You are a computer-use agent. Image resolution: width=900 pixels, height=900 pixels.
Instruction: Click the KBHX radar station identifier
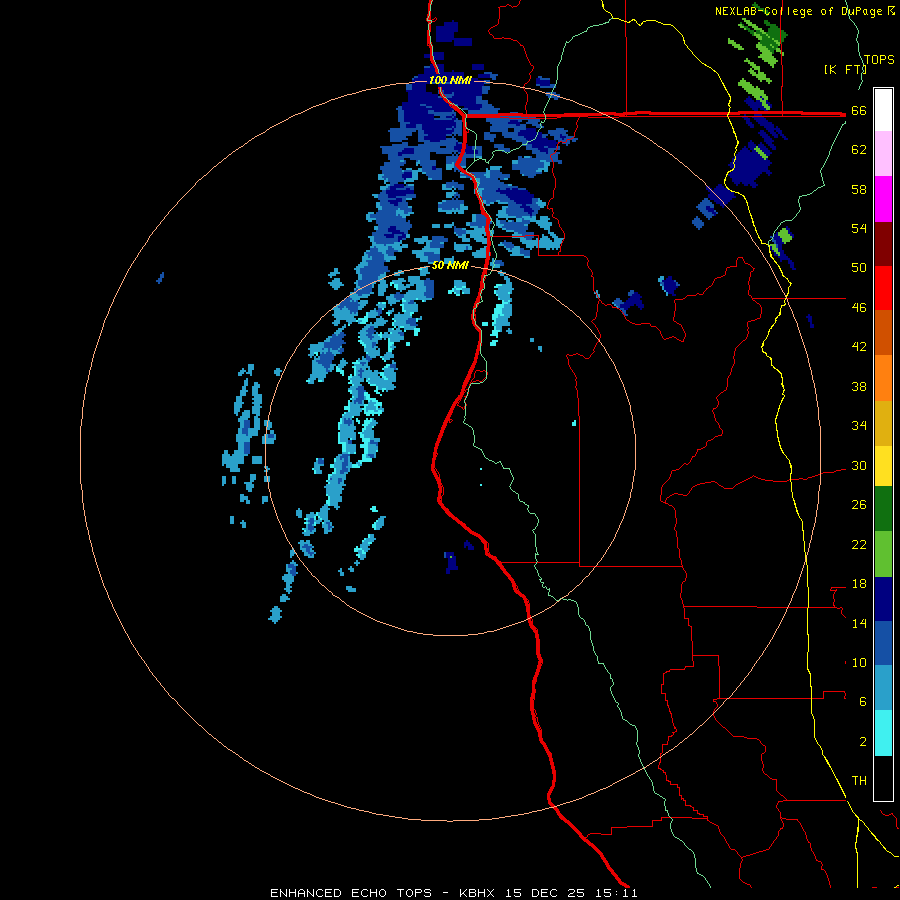476,893
